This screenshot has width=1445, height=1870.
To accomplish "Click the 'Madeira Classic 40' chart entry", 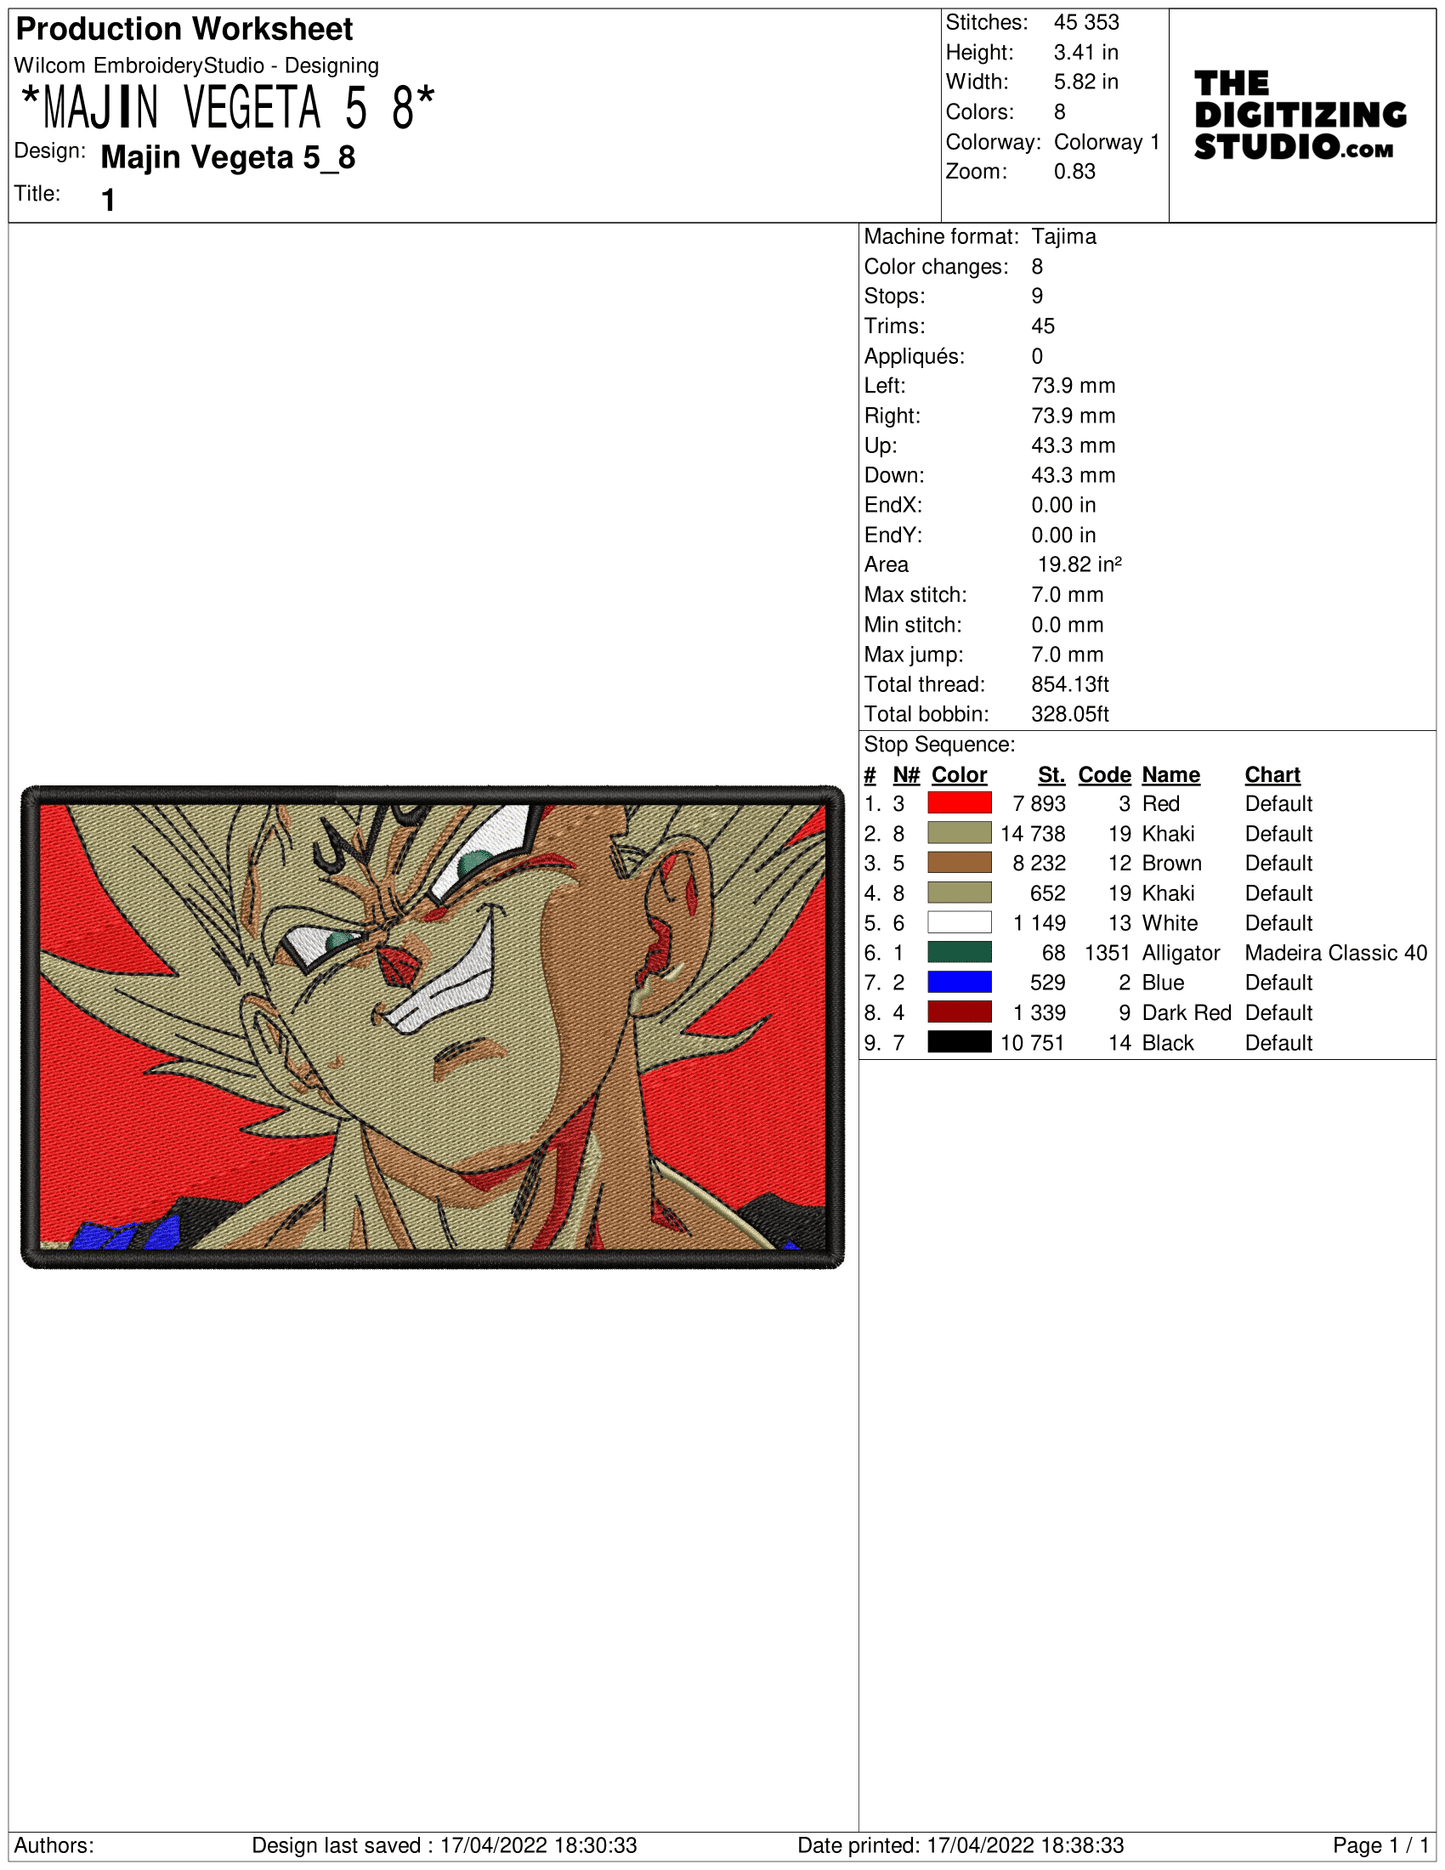I will click(1336, 953).
